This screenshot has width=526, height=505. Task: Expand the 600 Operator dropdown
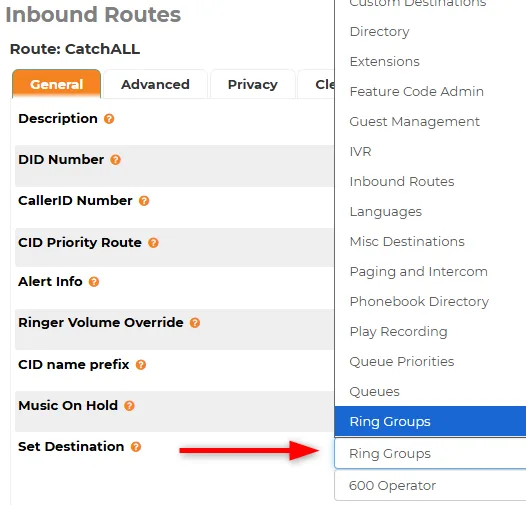click(x=430, y=486)
